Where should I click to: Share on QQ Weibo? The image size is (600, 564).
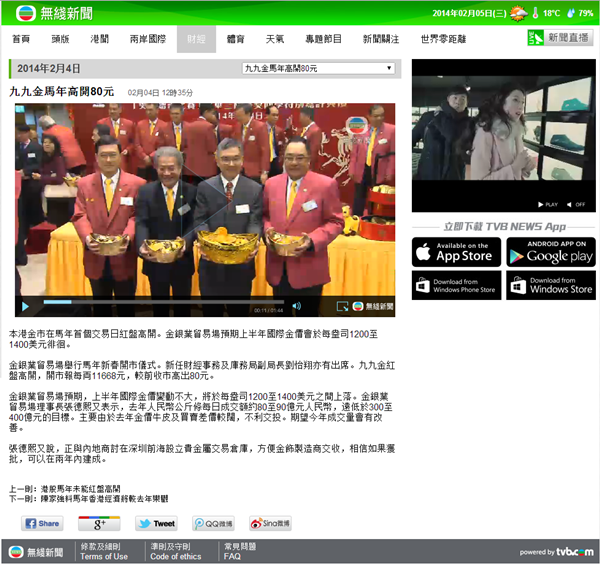(x=214, y=523)
